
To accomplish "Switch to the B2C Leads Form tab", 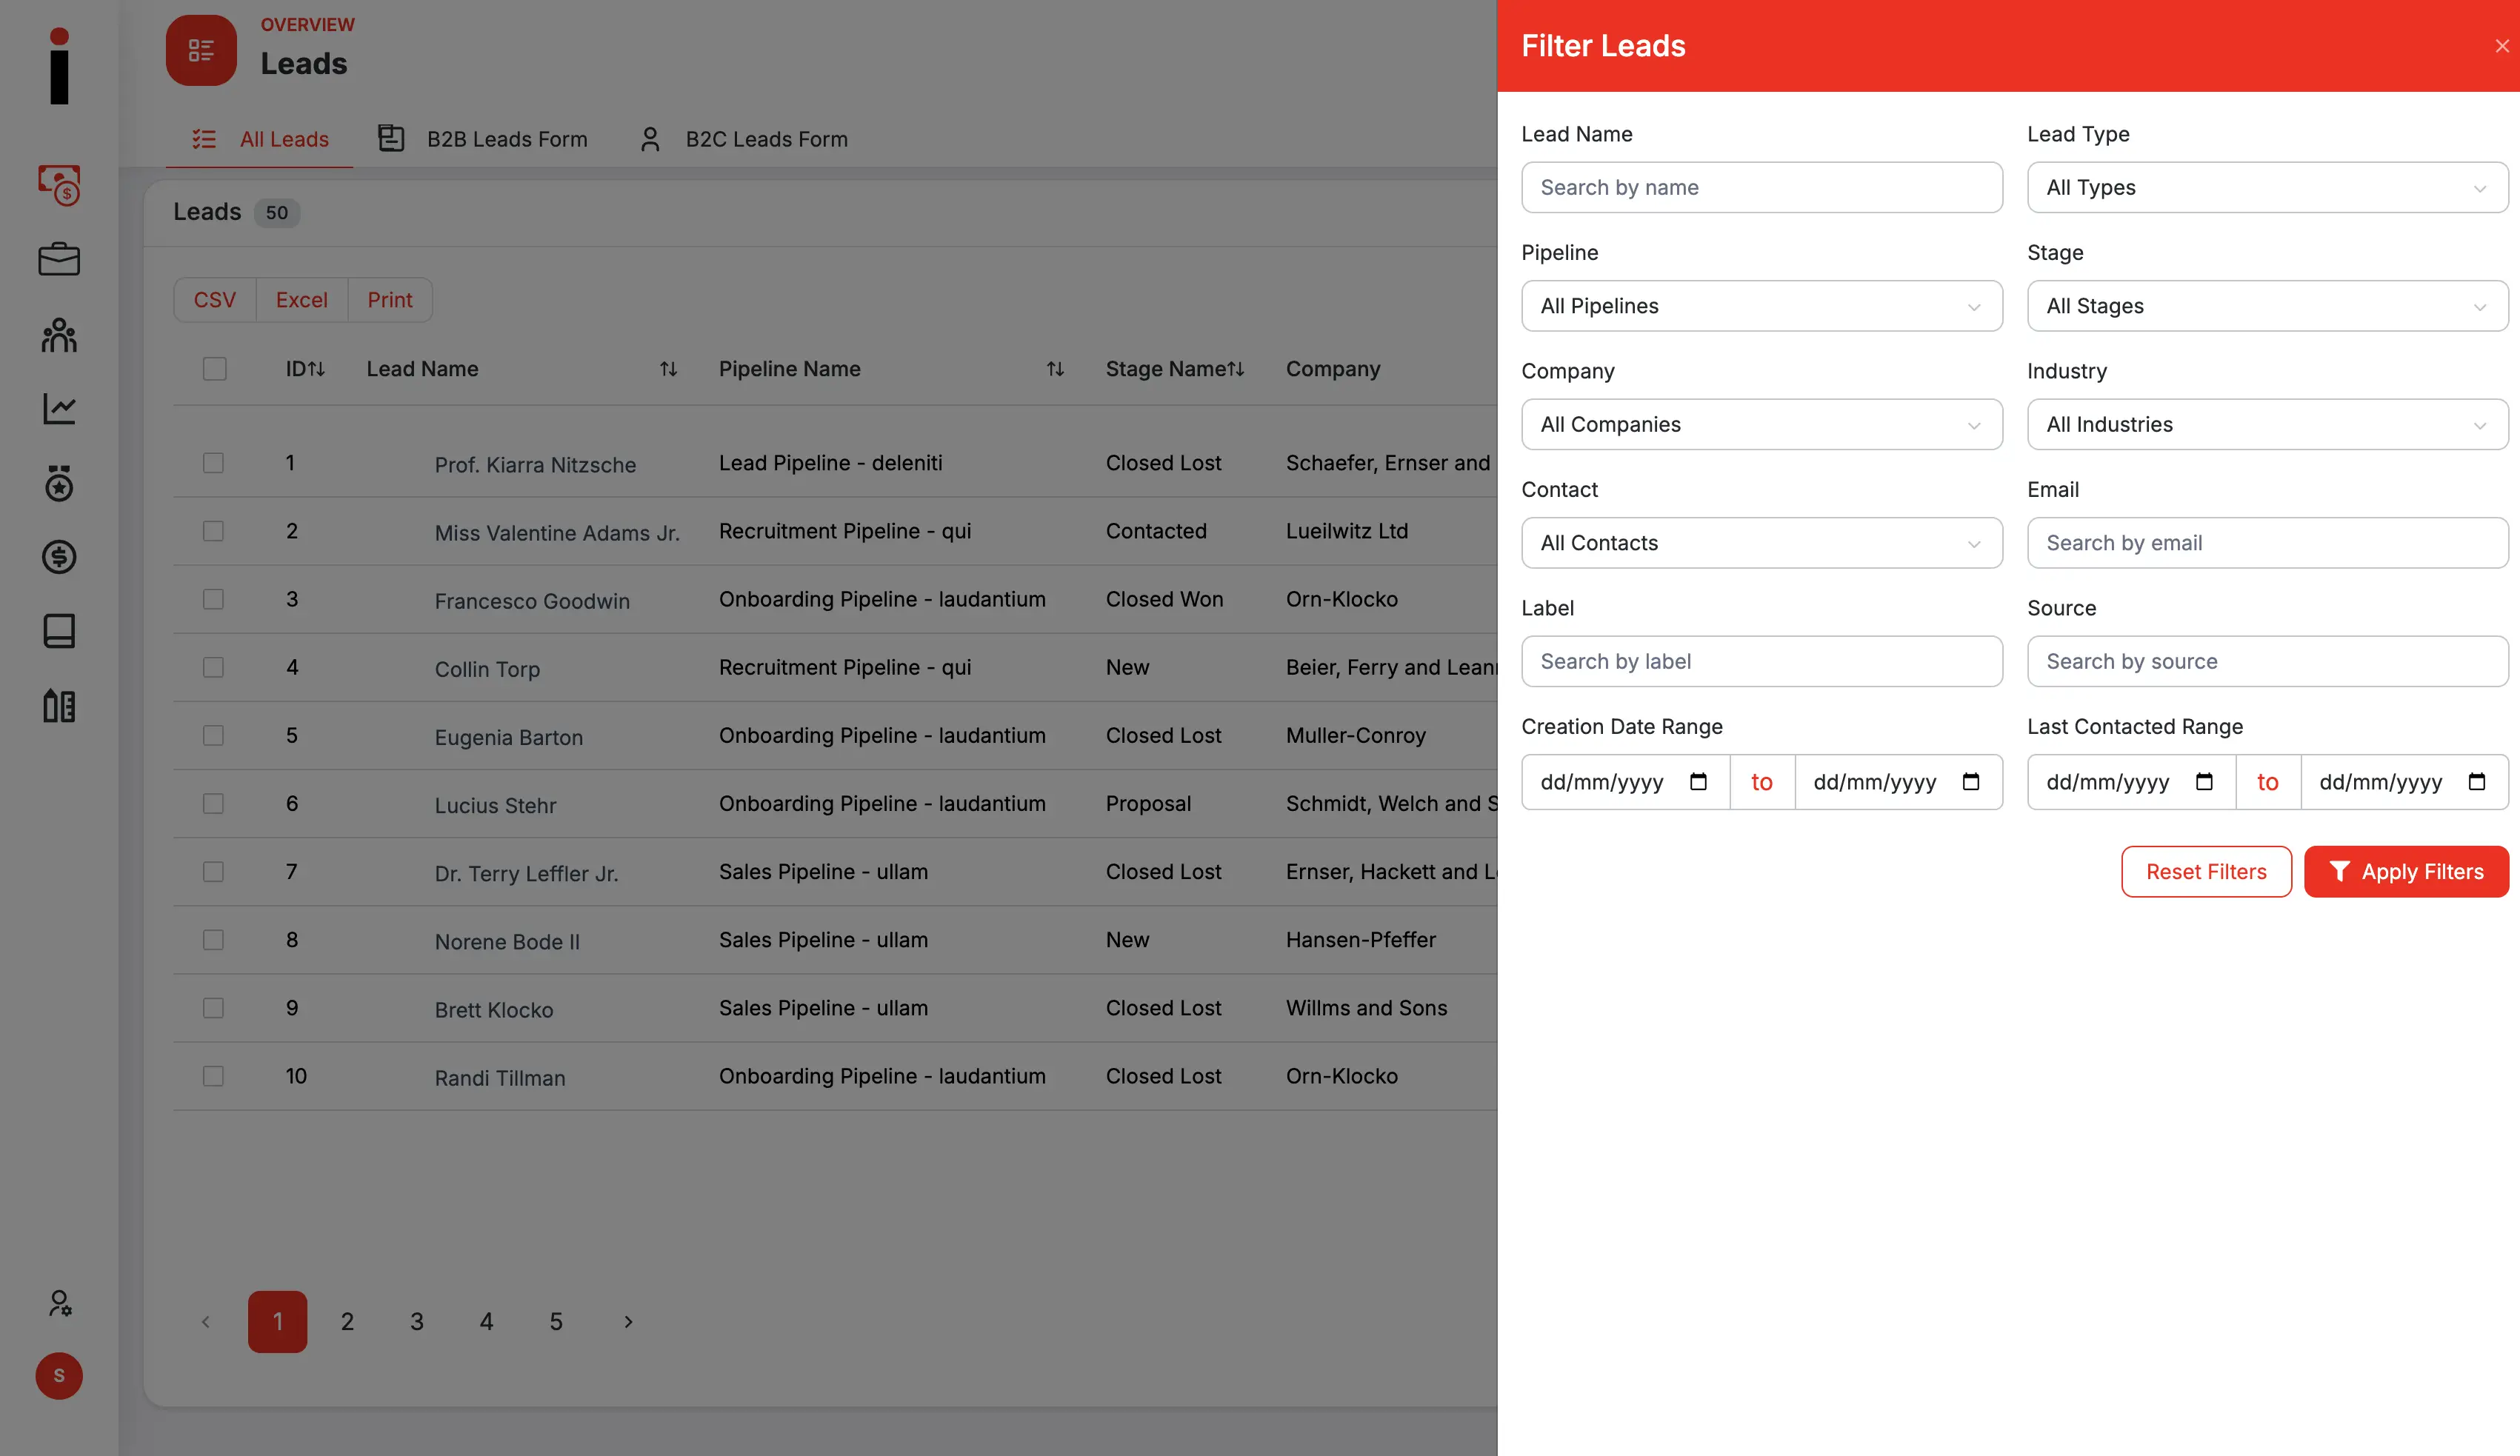I will (x=743, y=139).
